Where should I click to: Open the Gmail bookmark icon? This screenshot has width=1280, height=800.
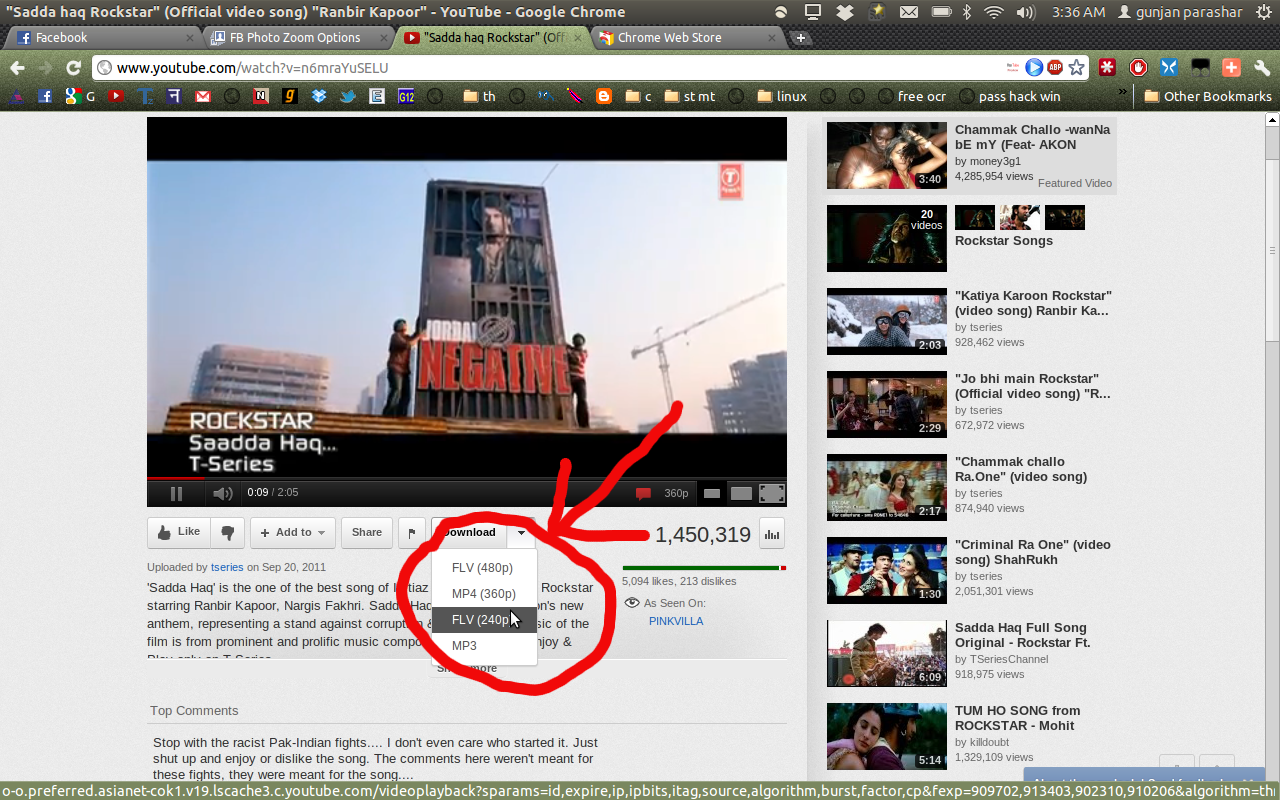tap(203, 97)
